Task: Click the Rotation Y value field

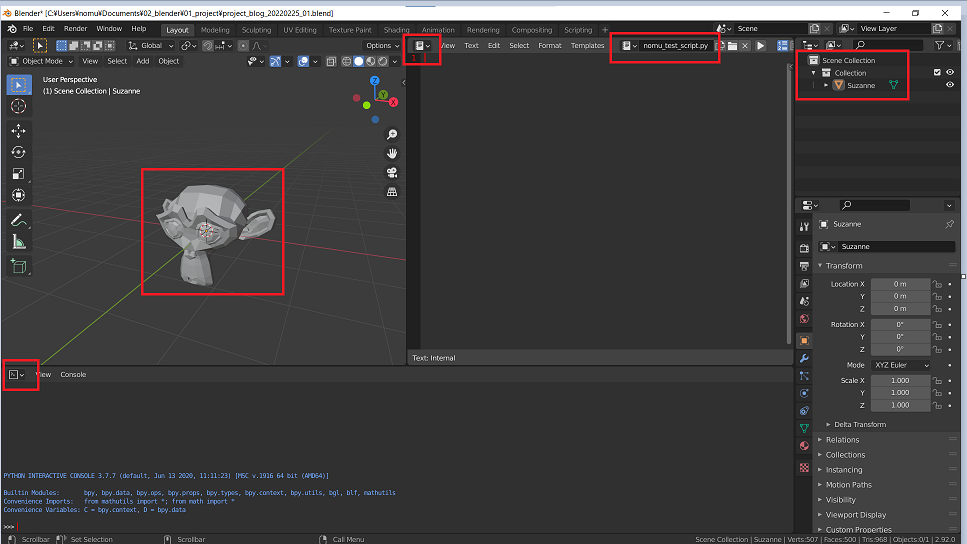Action: click(900, 337)
